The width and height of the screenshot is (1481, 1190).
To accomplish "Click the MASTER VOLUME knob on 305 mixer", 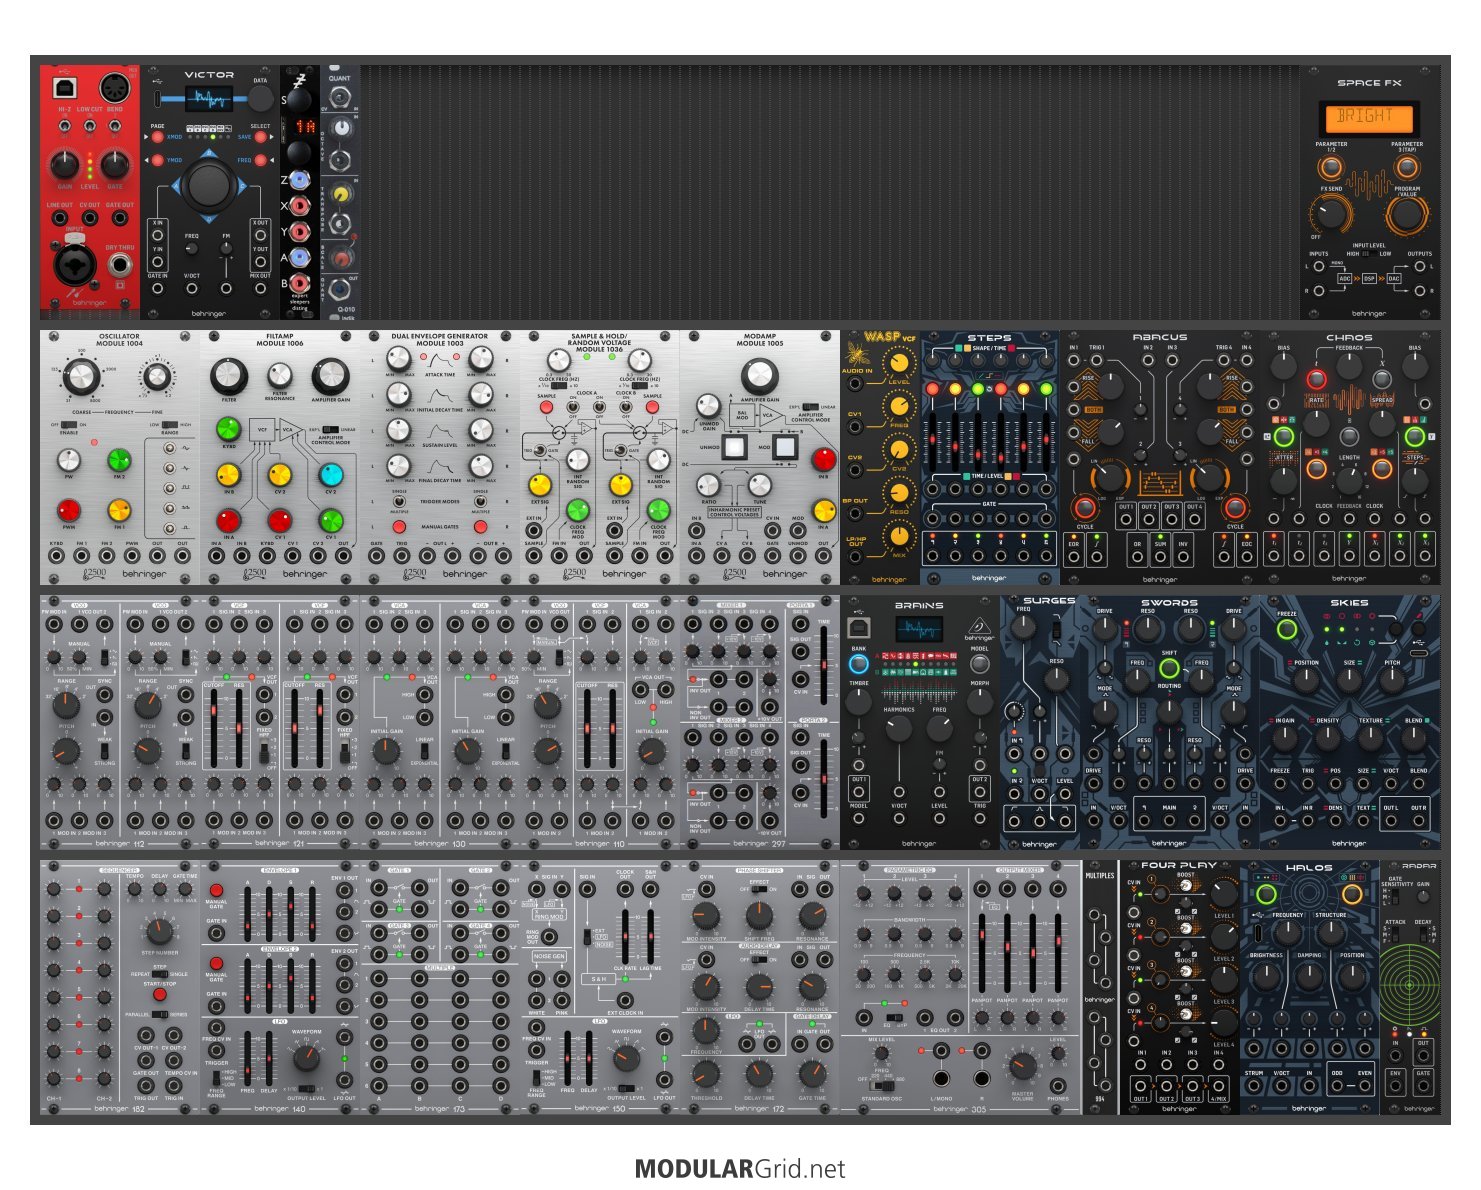I will pos(1021,1066).
